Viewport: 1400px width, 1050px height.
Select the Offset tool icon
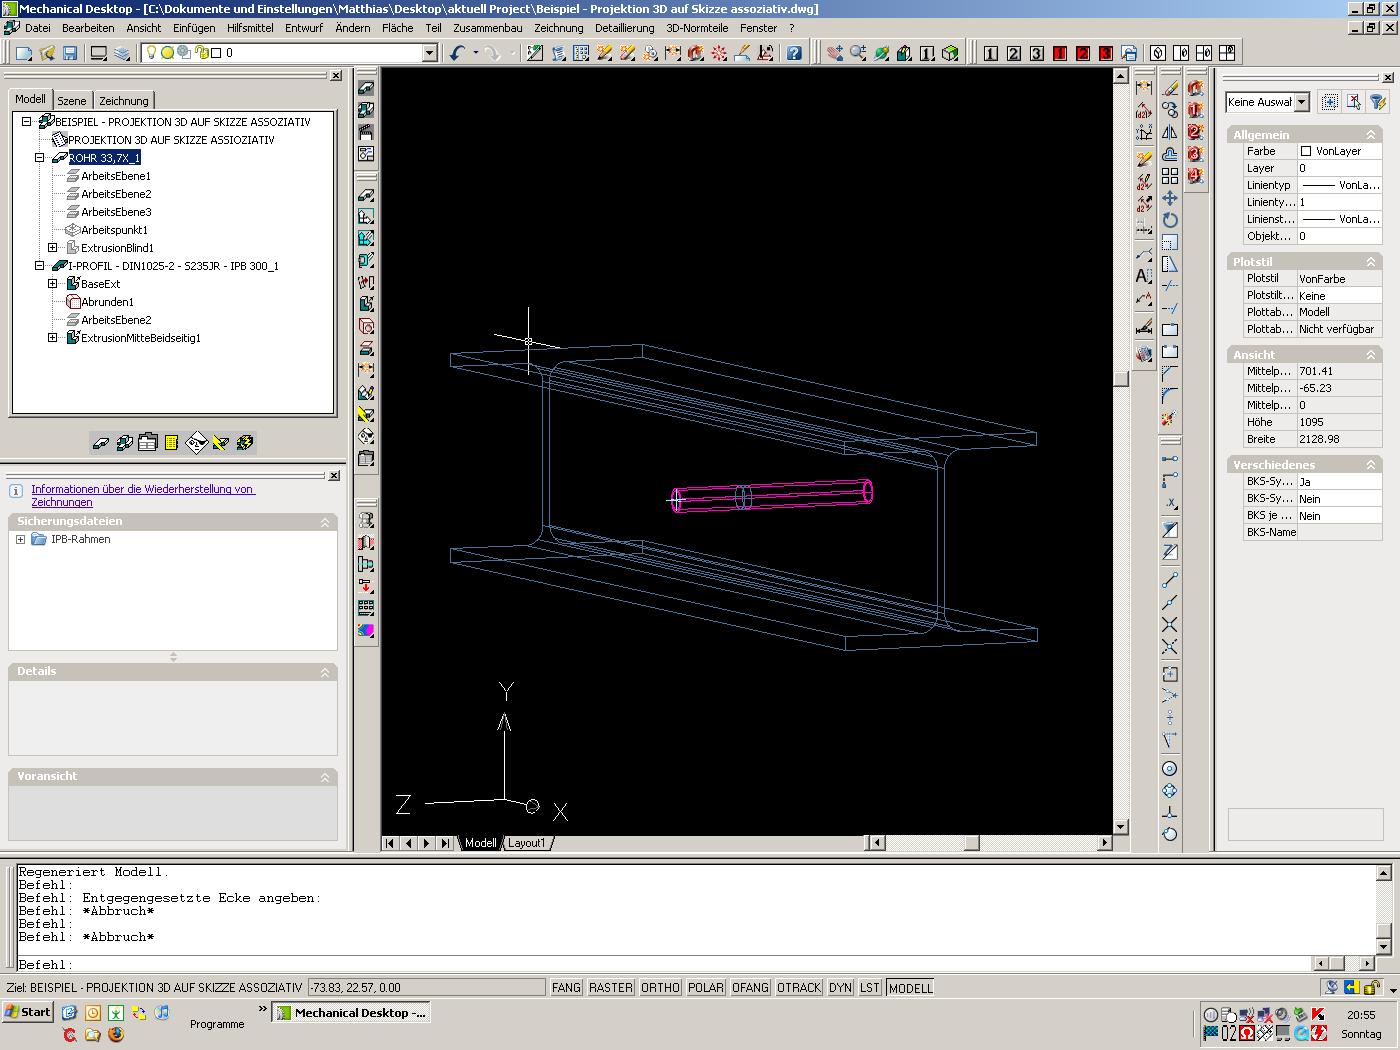[x=1170, y=154]
